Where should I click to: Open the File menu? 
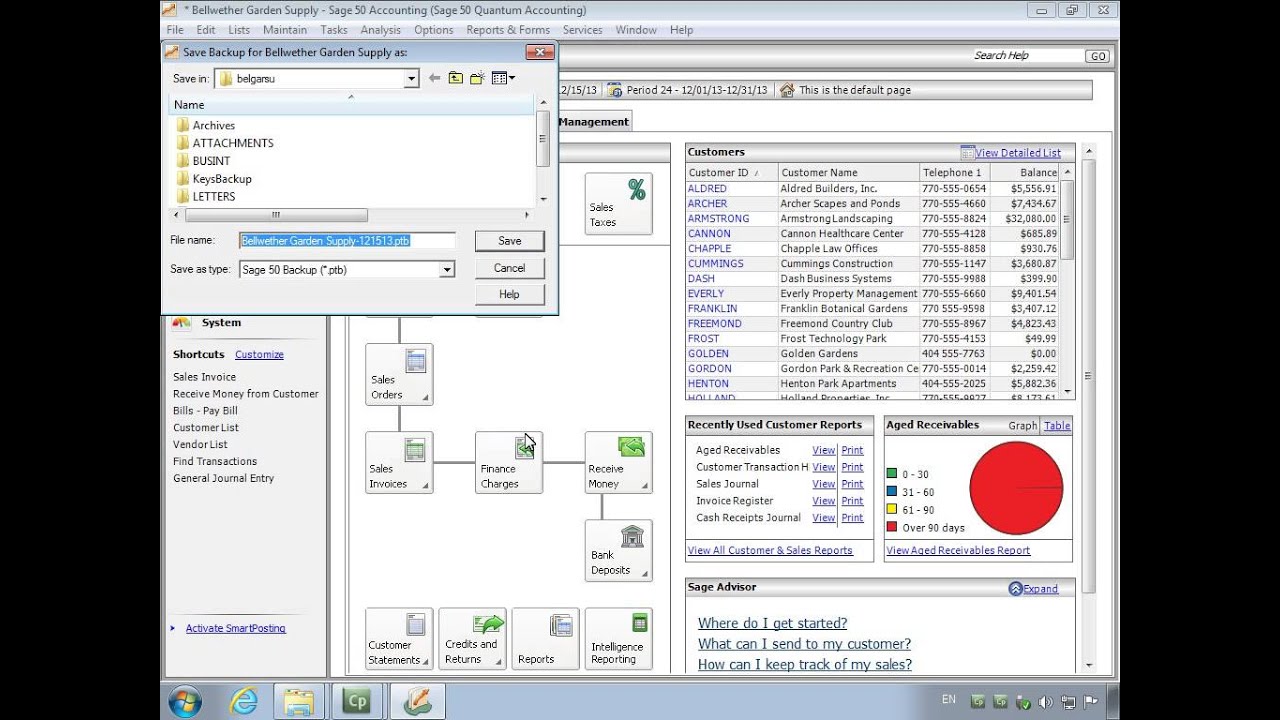point(175,30)
